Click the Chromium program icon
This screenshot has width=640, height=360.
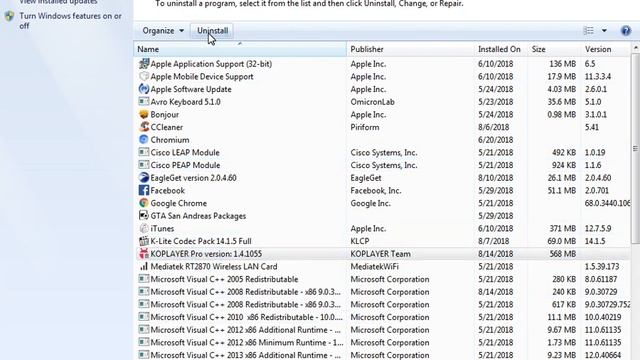coord(144,140)
